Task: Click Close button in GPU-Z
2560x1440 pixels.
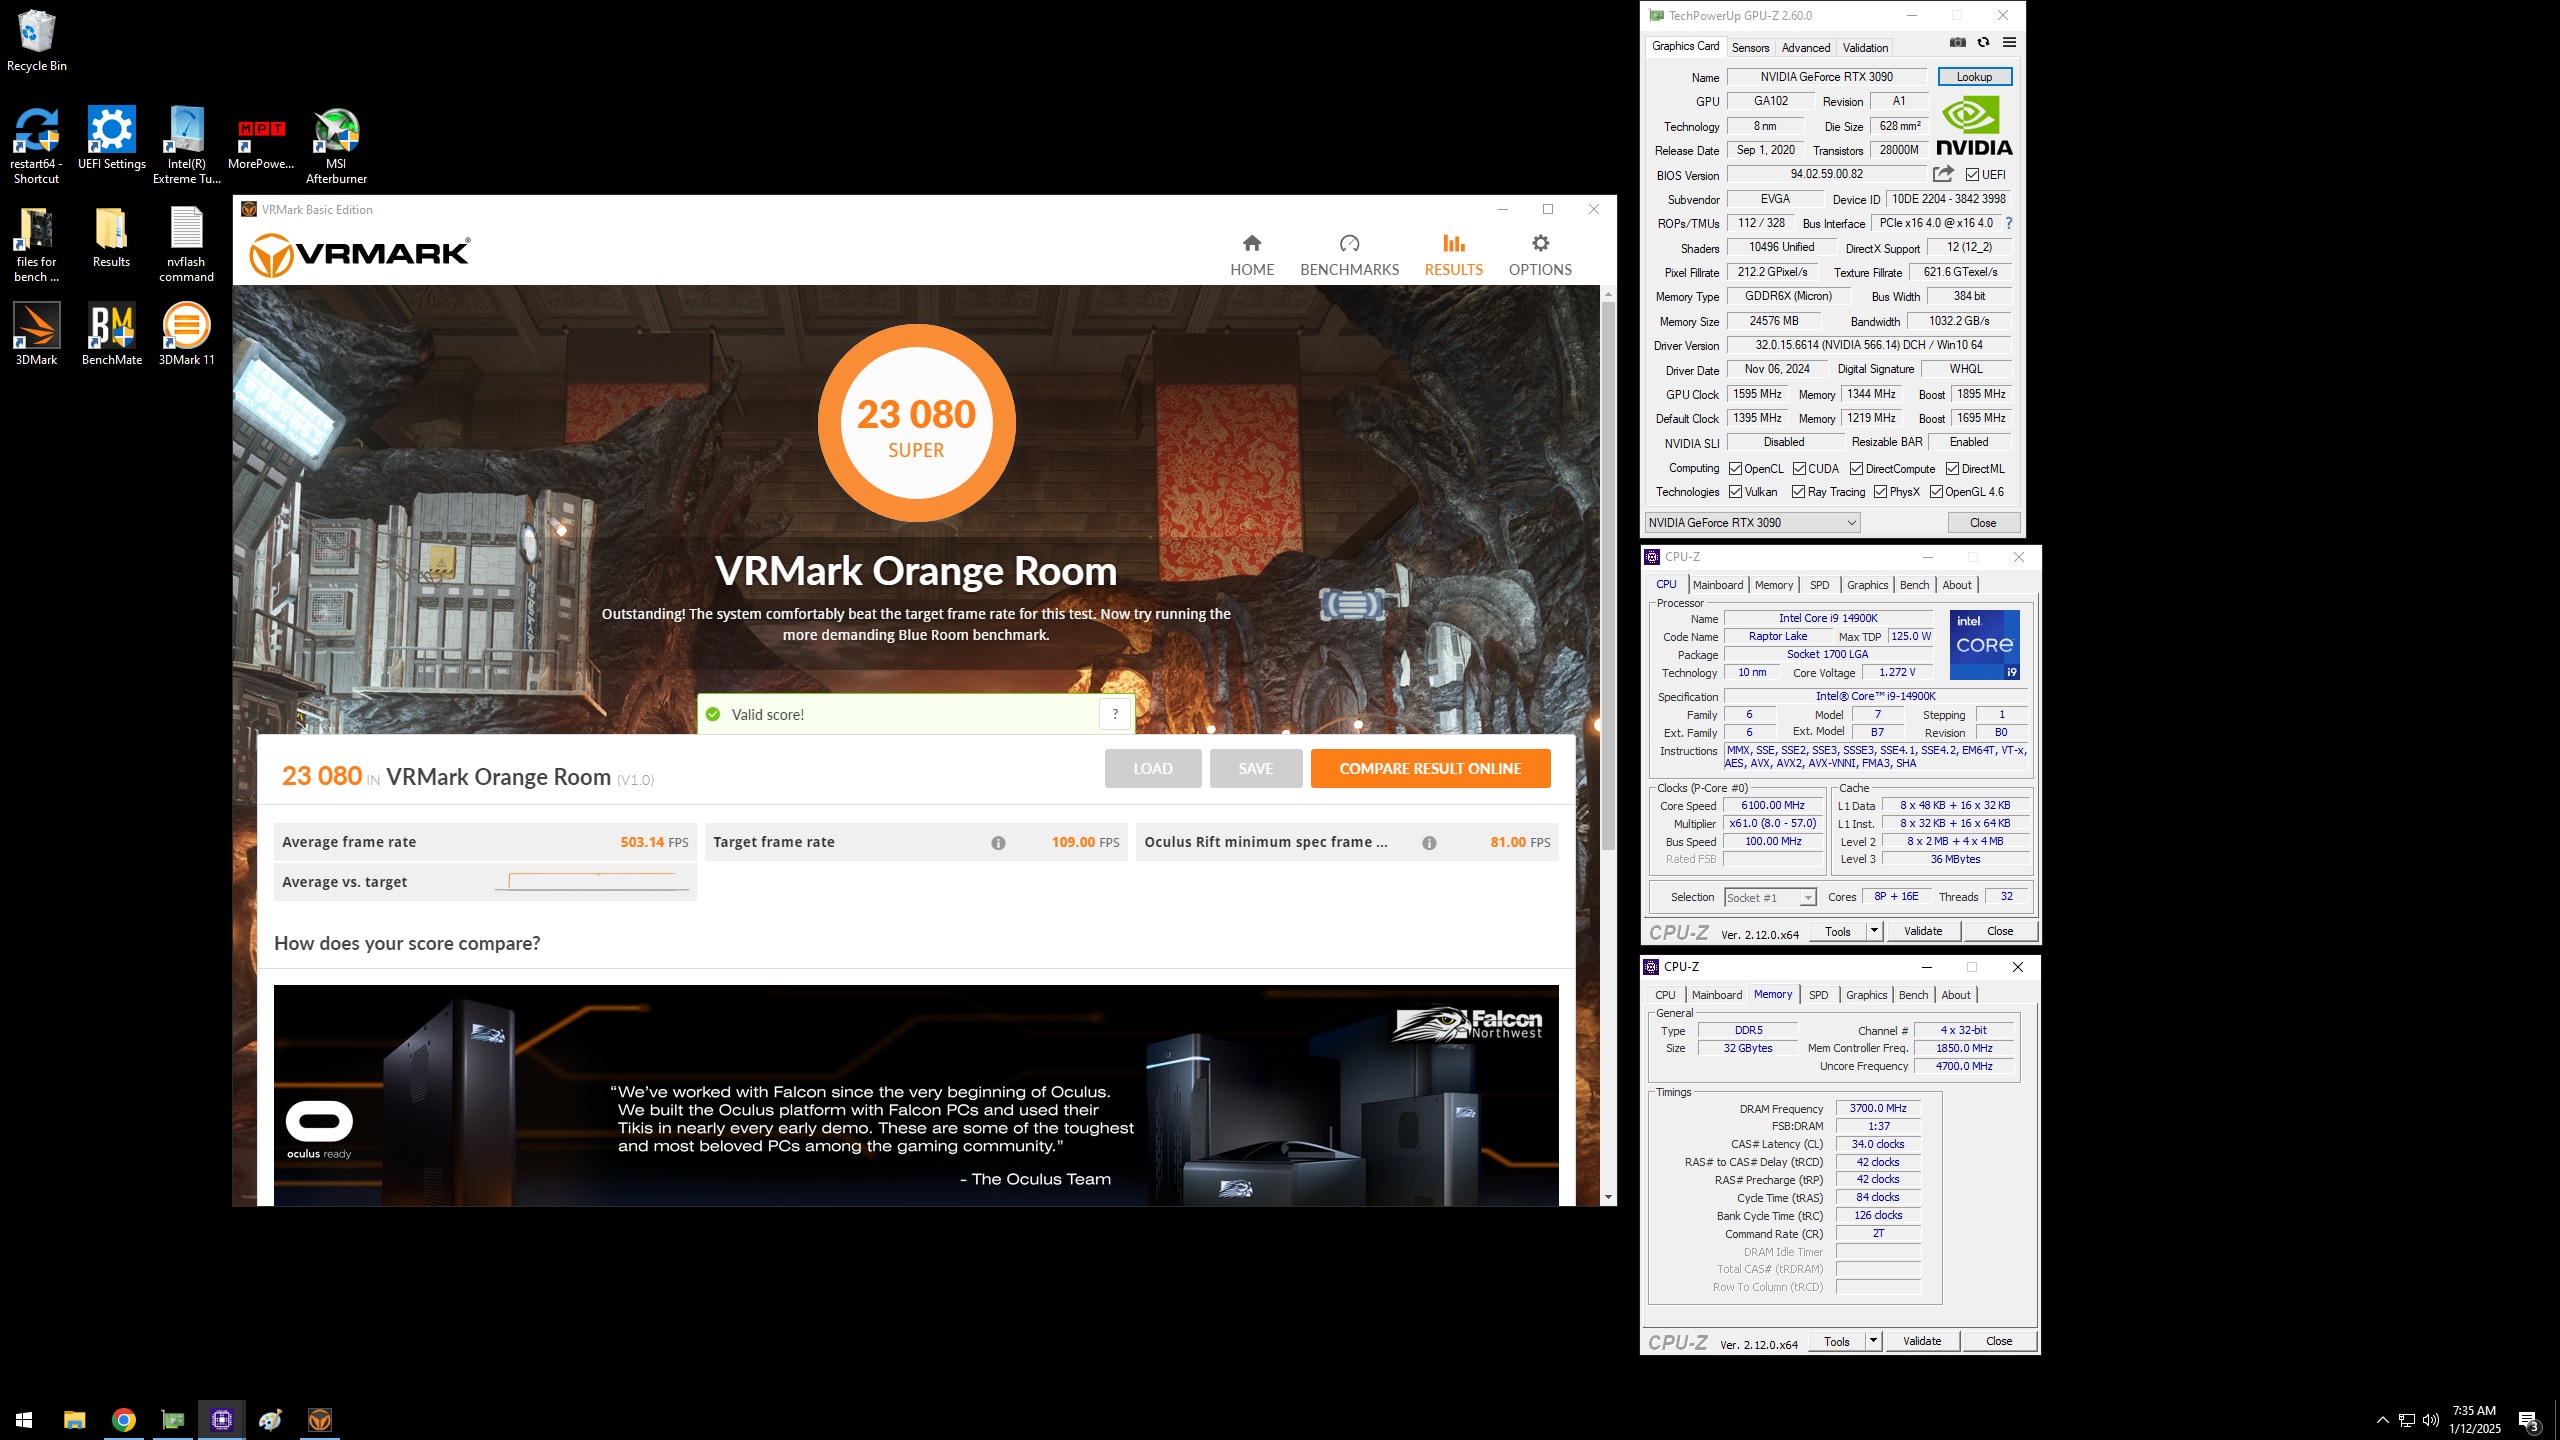Action: coord(1983,523)
